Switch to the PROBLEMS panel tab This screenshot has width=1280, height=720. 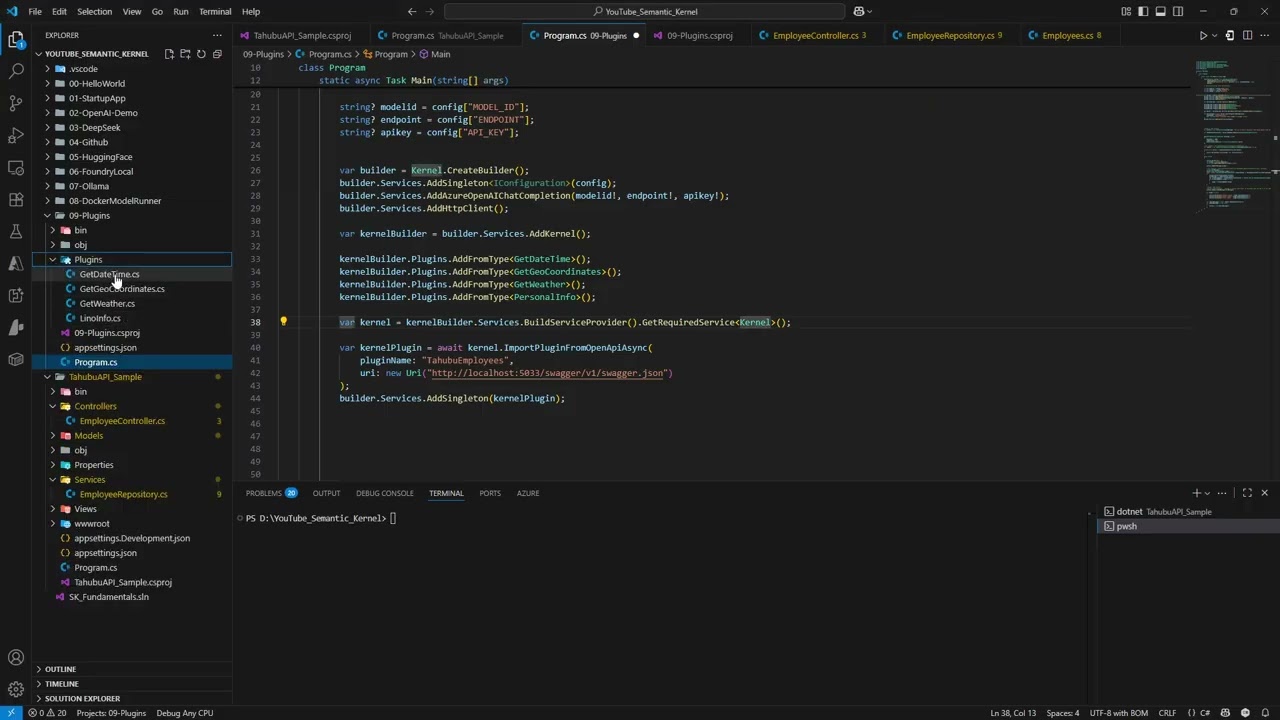point(271,493)
